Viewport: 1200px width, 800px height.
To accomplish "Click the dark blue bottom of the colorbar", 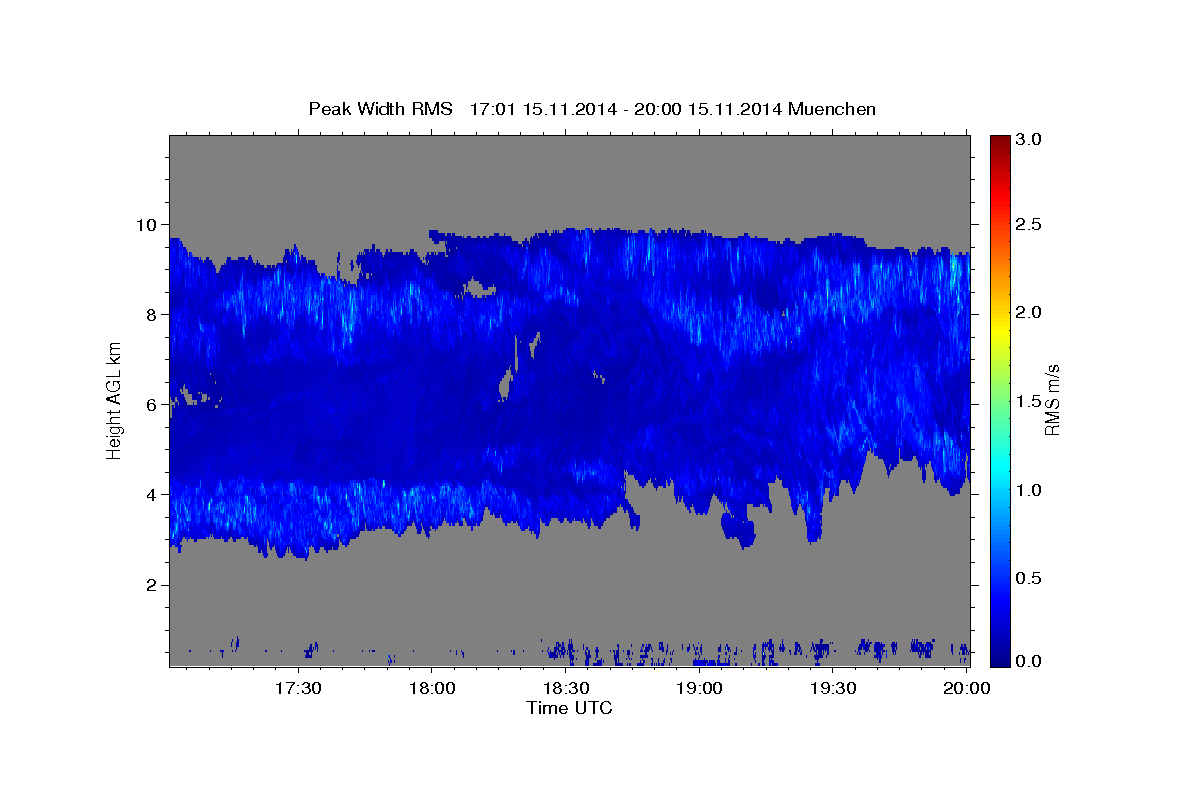I will click(x=1000, y=658).
